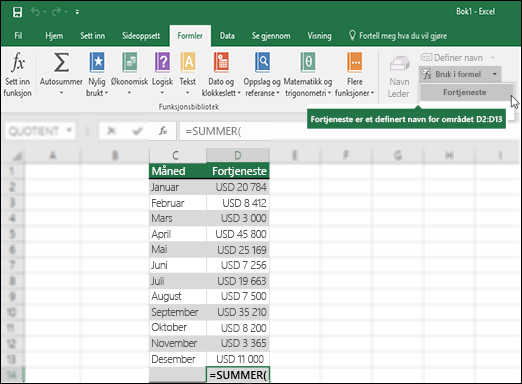This screenshot has width=522, height=384.
Task: Select column C header
Action: point(177,155)
